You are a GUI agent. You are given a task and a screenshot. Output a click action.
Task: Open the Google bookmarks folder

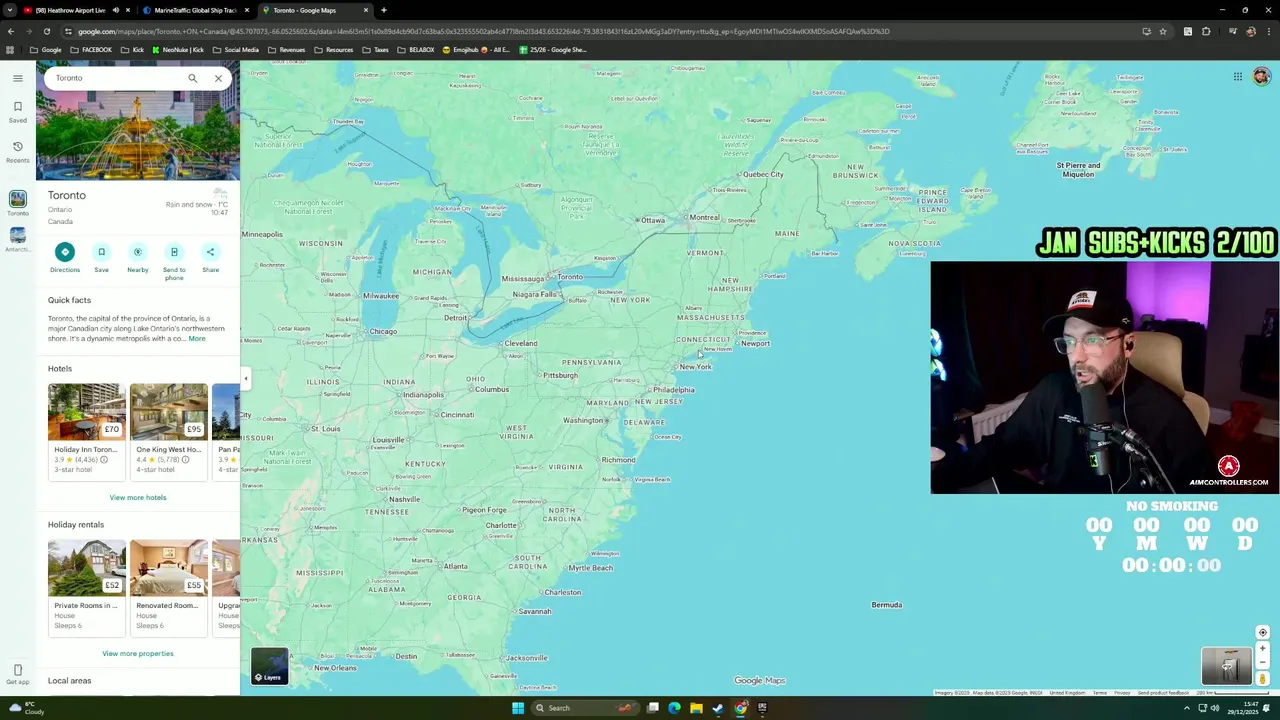tap(45, 50)
